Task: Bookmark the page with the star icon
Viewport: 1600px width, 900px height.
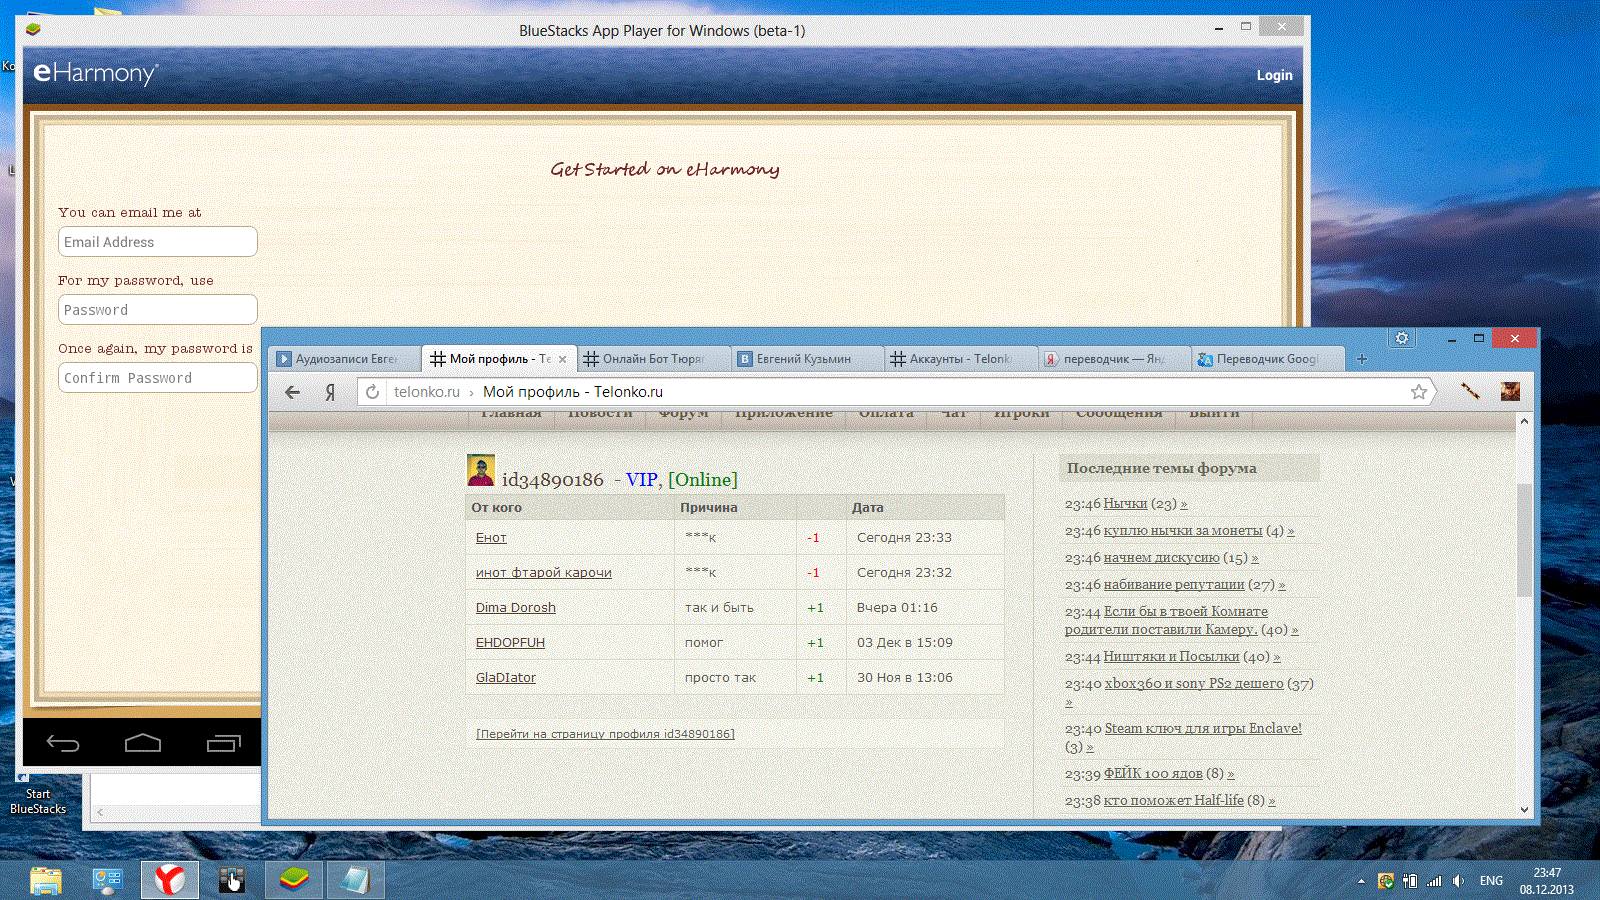Action: pyautogui.click(x=1419, y=392)
